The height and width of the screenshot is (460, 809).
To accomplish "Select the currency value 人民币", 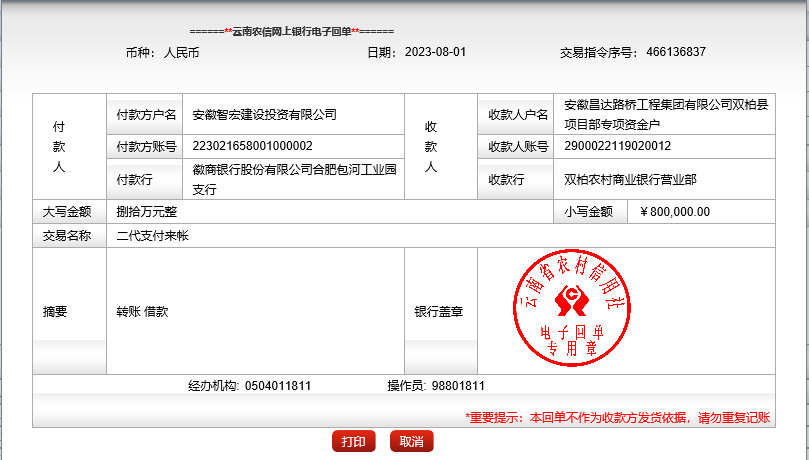I will click(181, 52).
